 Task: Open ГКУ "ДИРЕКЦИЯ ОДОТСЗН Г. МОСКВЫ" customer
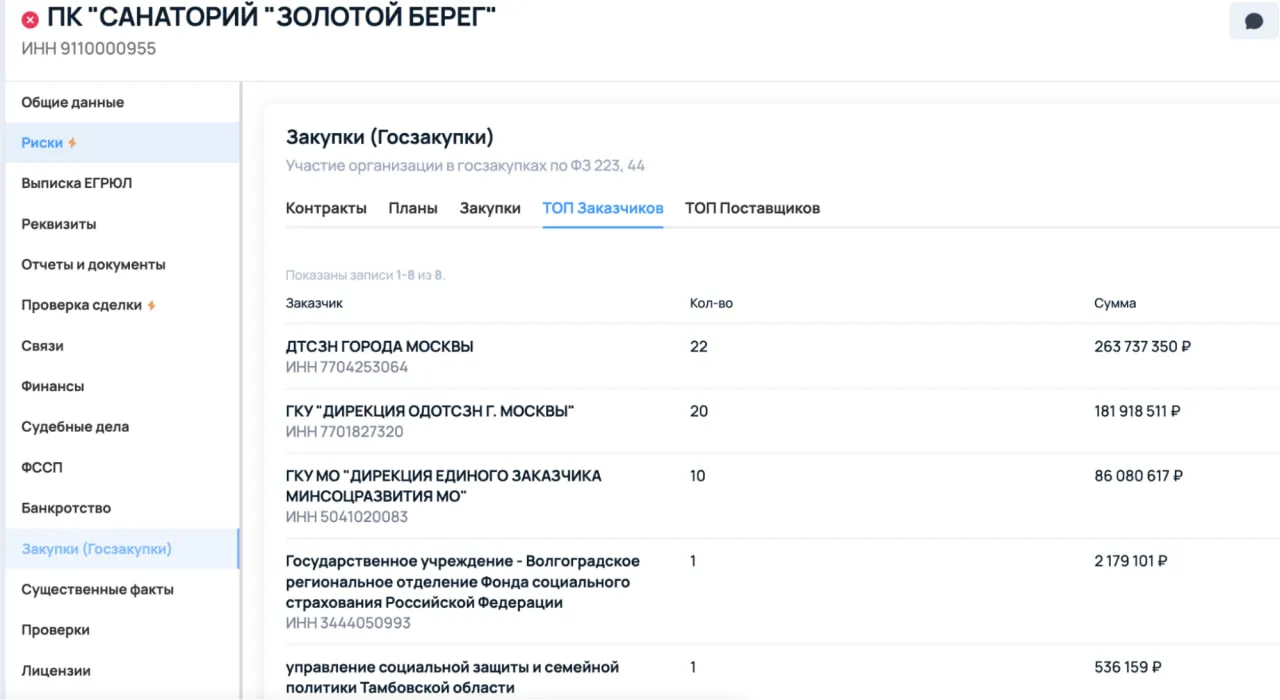coord(430,411)
